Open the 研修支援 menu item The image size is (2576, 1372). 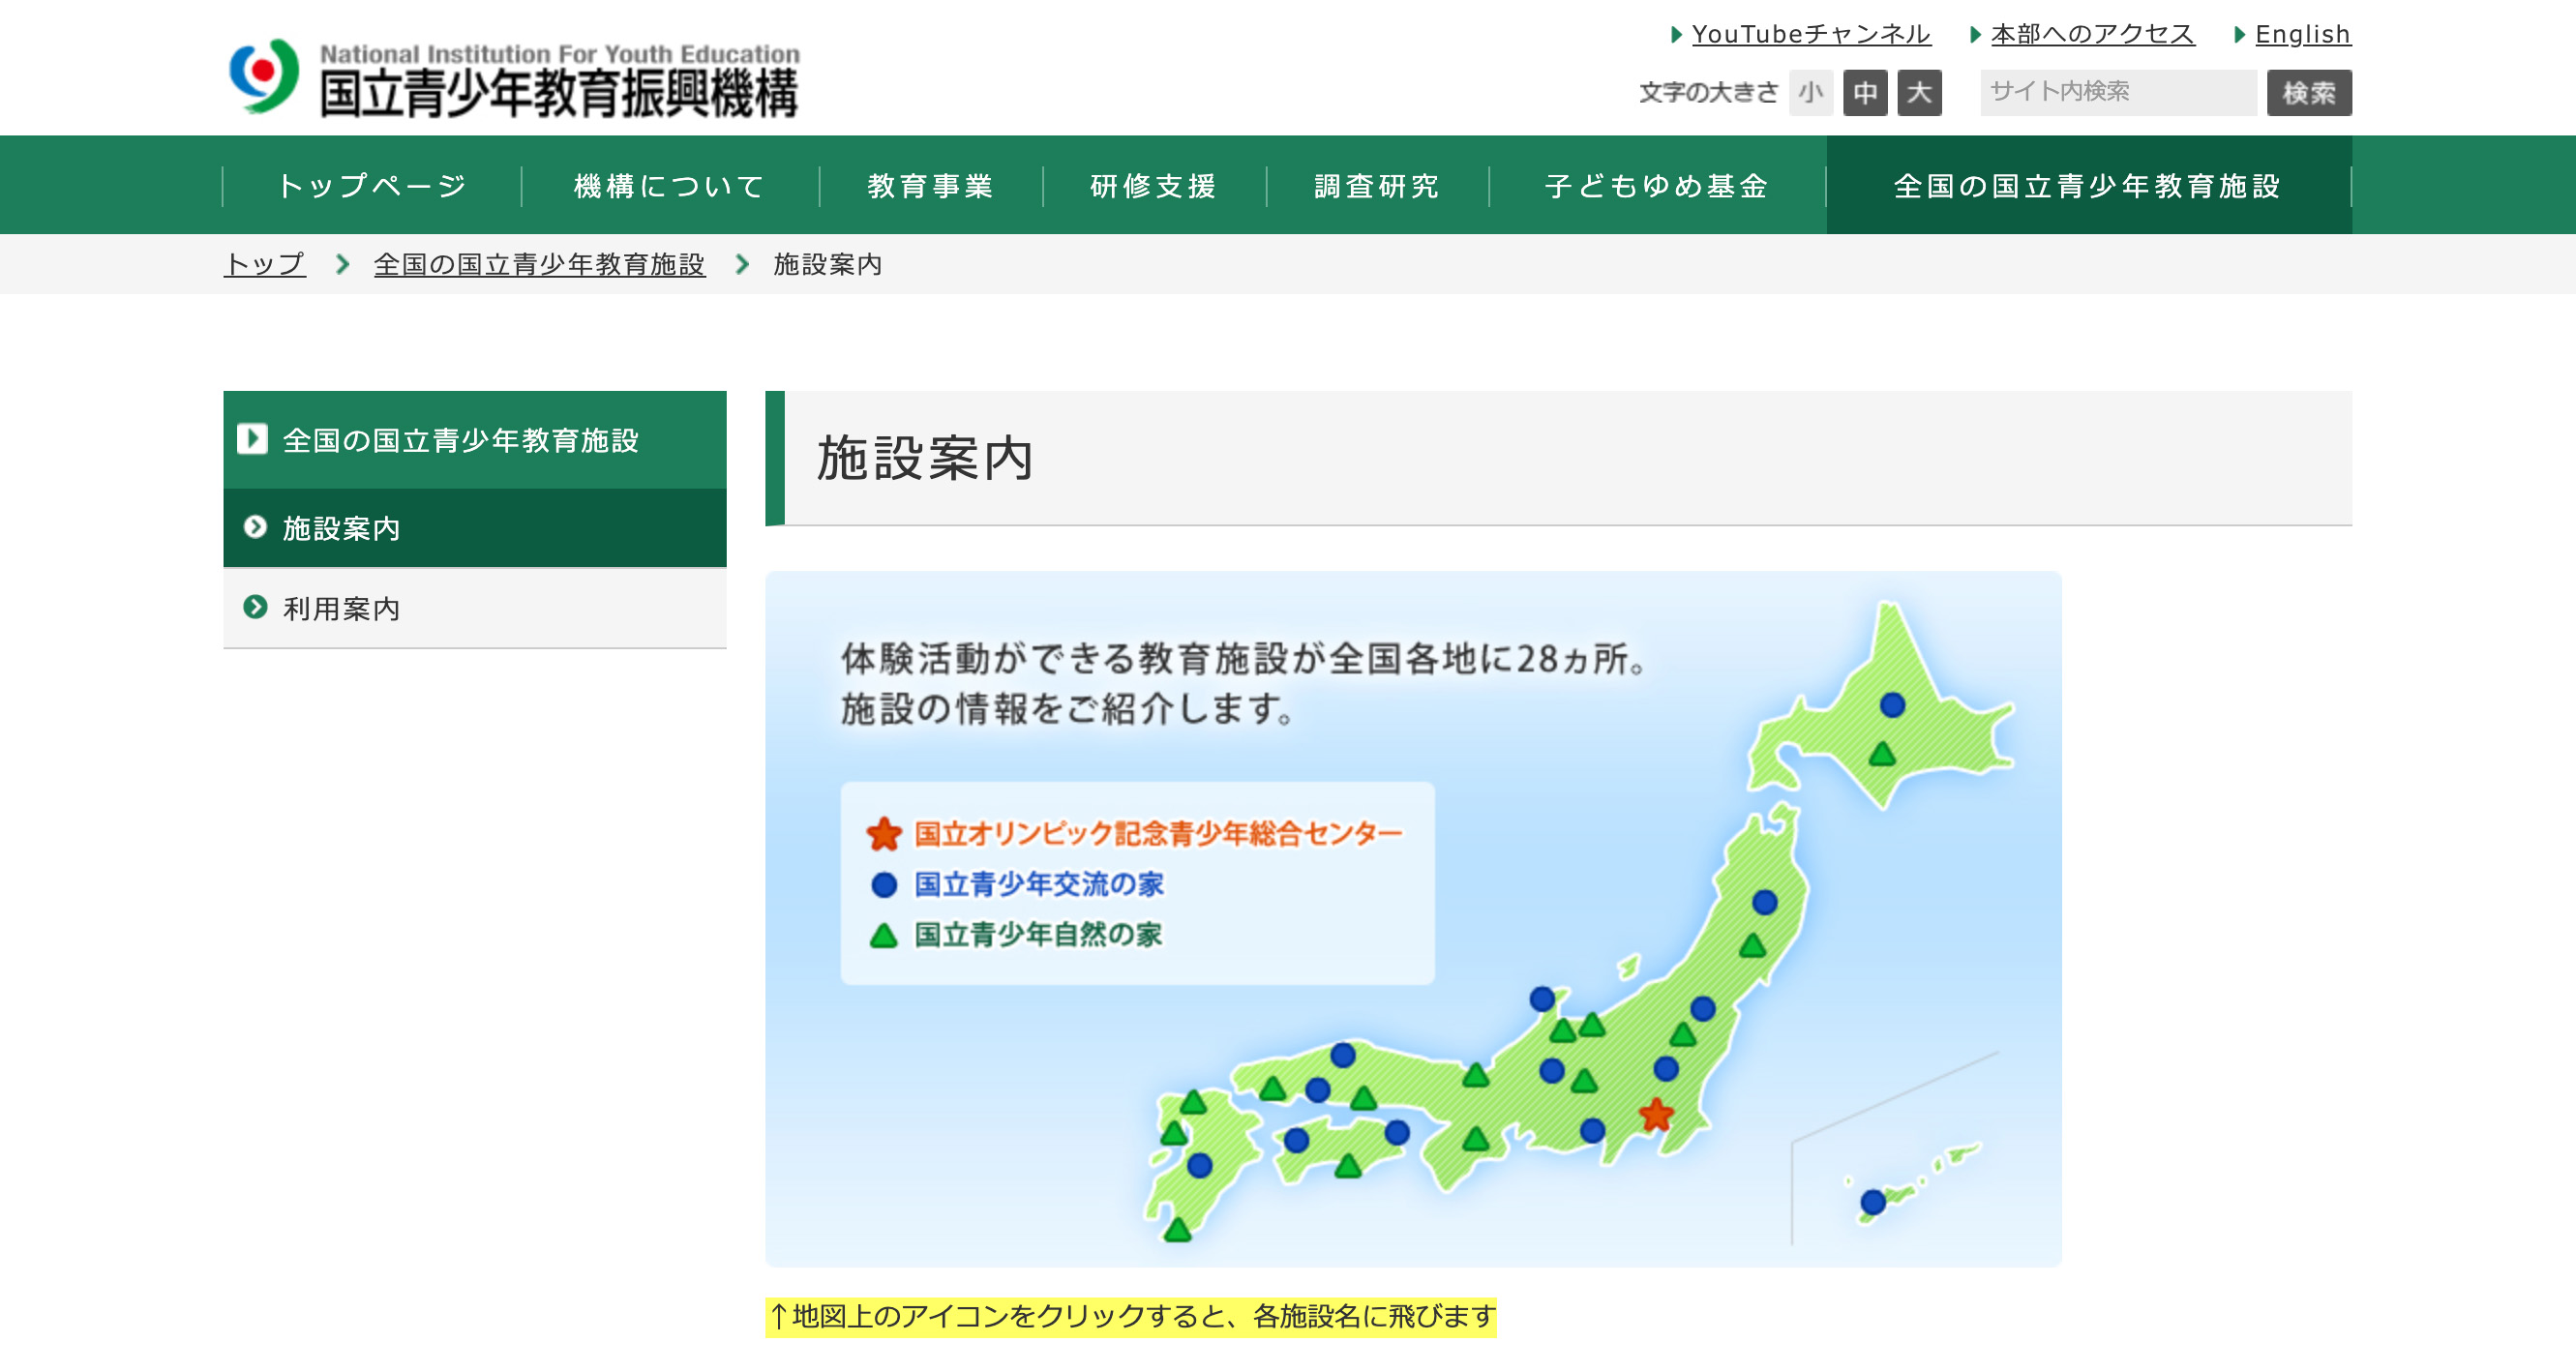coord(1154,186)
